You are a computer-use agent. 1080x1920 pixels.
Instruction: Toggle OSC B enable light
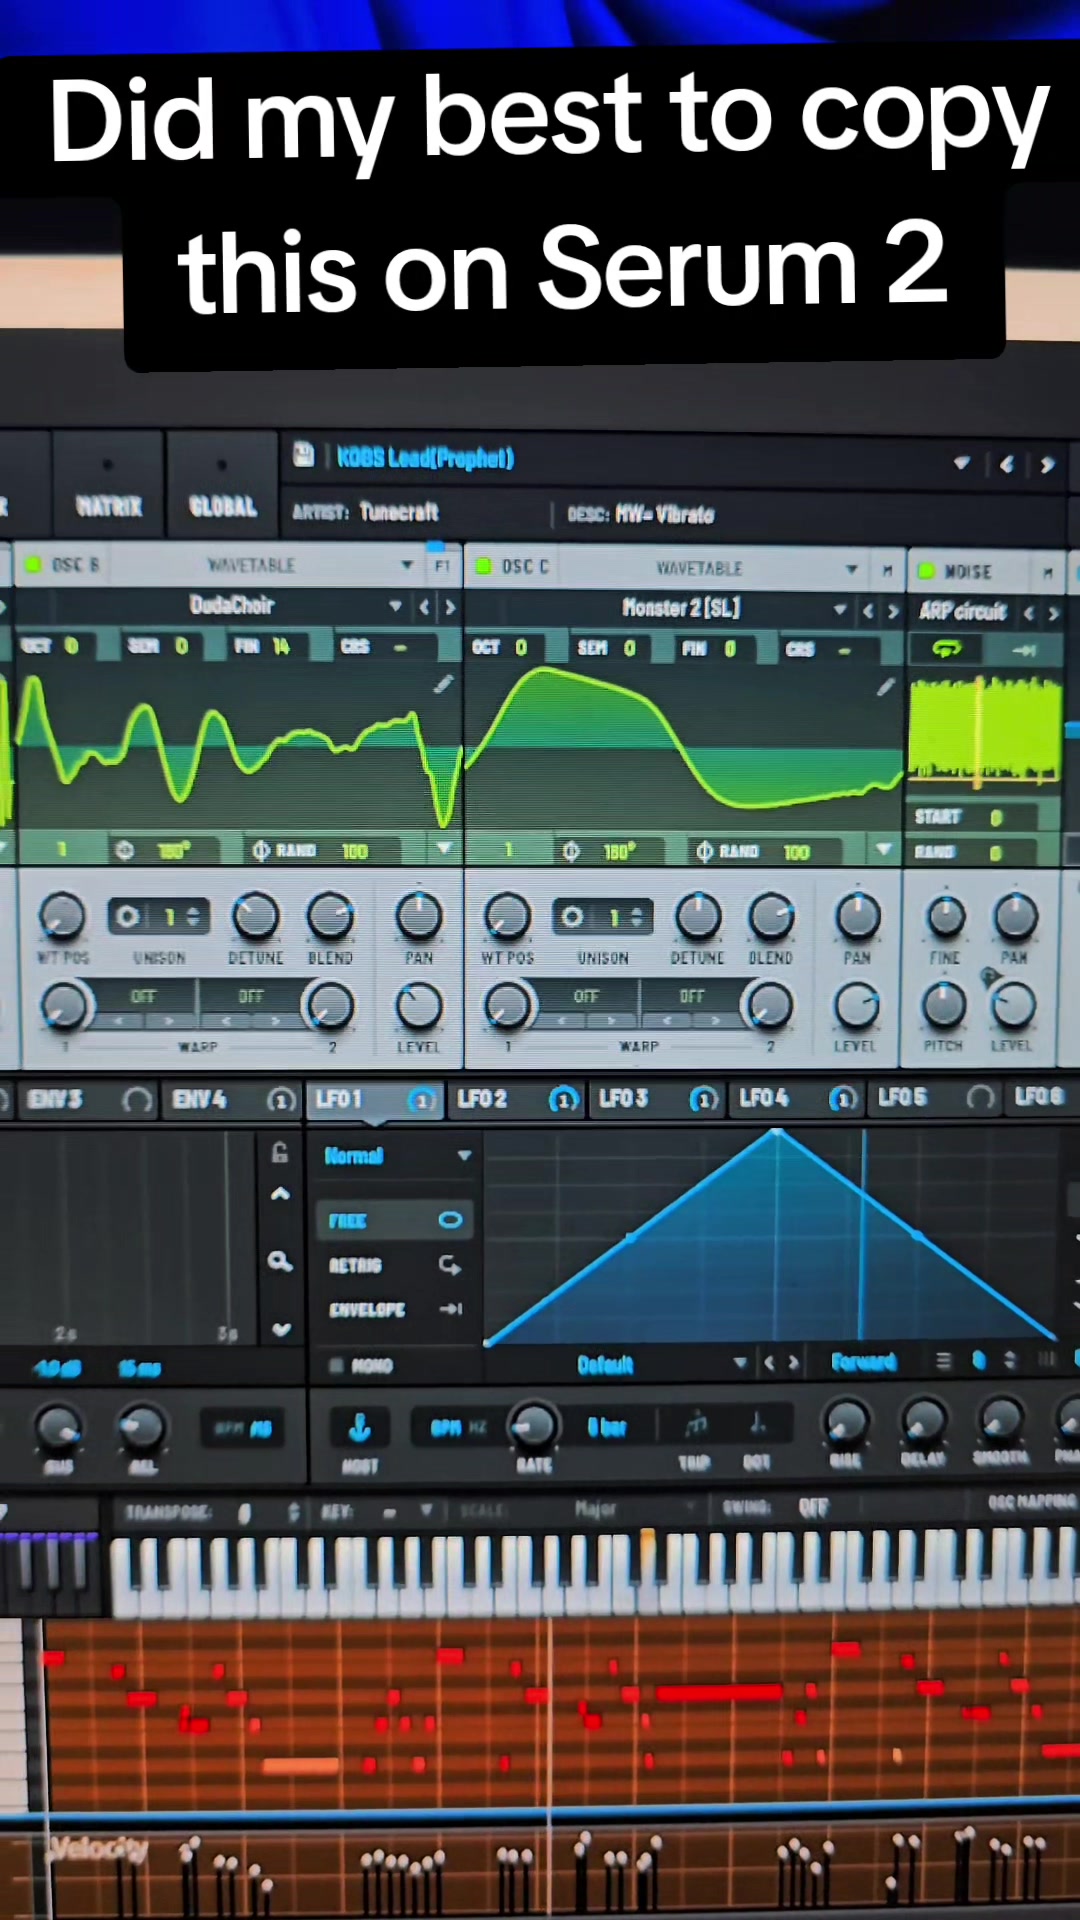click(32, 564)
